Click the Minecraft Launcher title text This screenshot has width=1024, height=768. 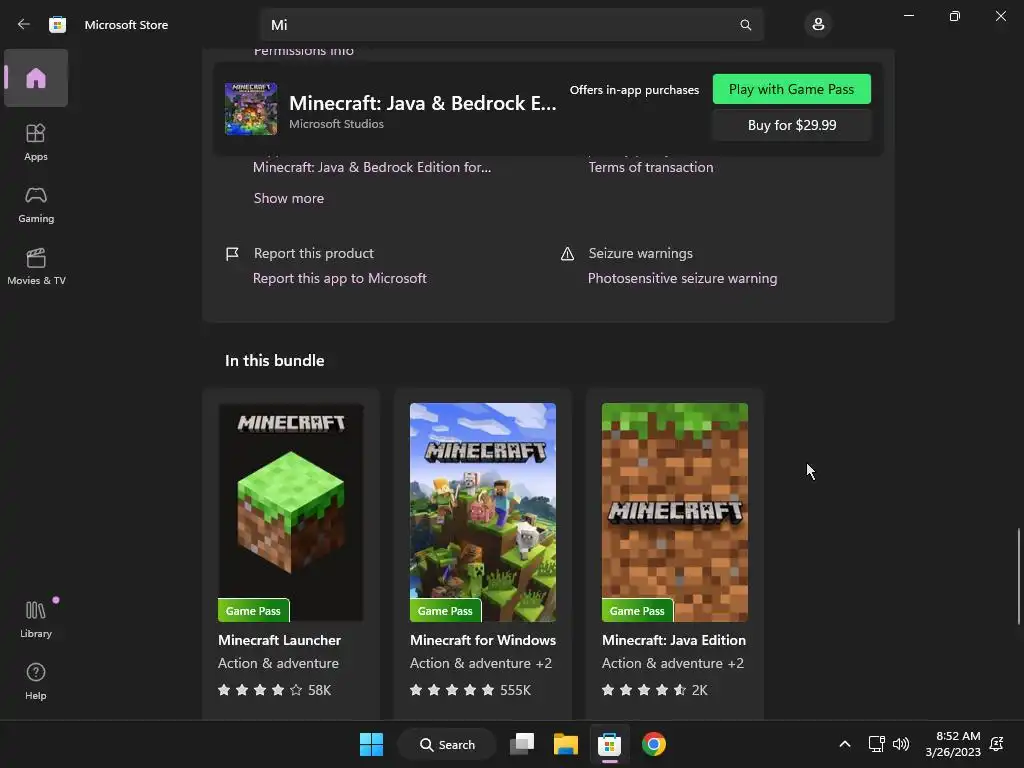coord(280,640)
